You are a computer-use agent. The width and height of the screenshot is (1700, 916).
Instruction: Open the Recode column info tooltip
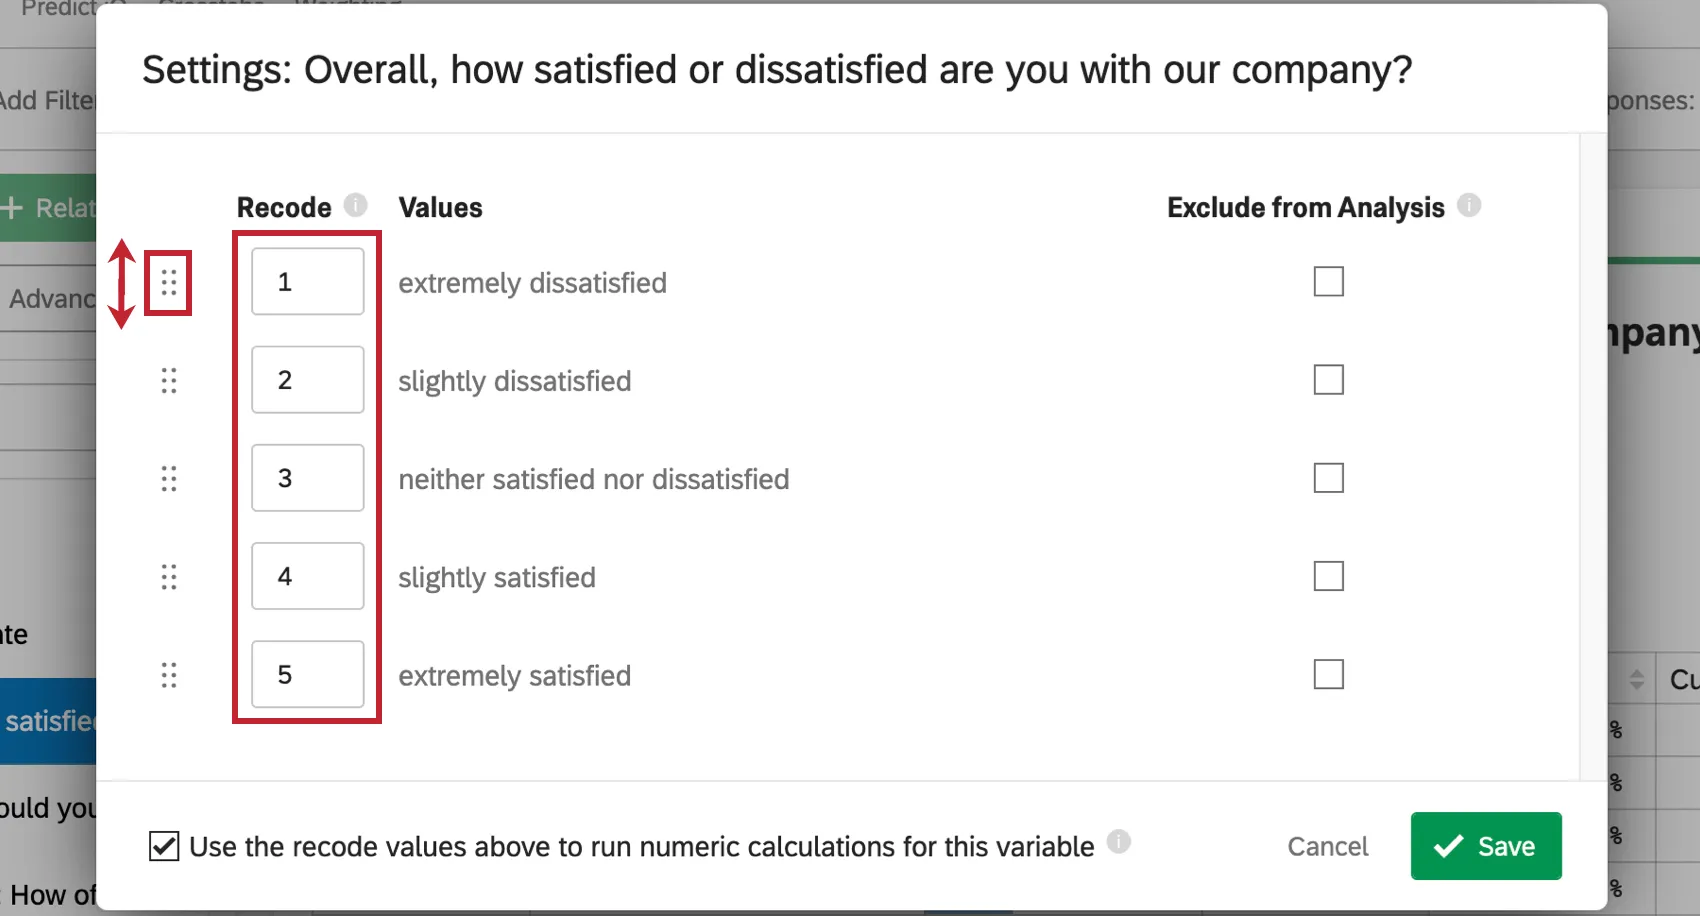tap(355, 205)
